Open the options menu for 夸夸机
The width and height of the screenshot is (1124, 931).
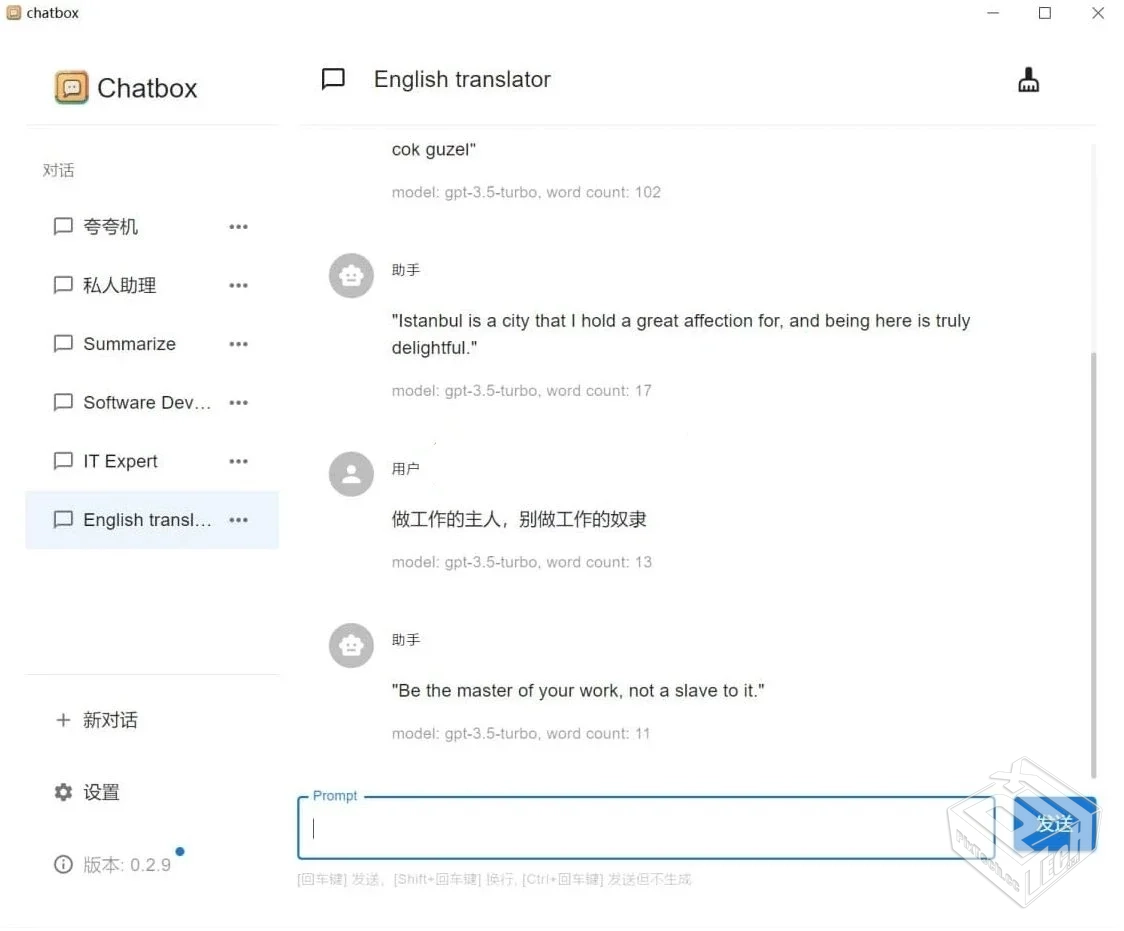click(x=238, y=226)
